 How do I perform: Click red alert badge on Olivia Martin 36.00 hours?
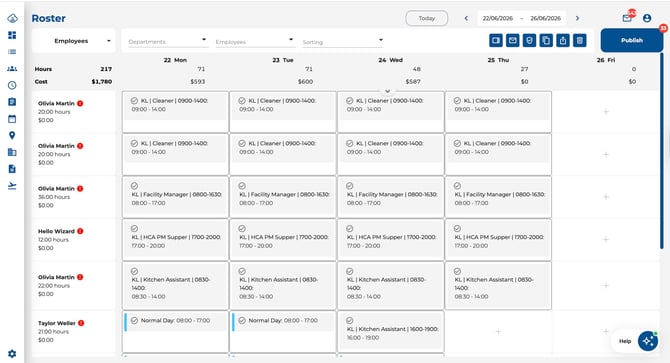point(80,188)
